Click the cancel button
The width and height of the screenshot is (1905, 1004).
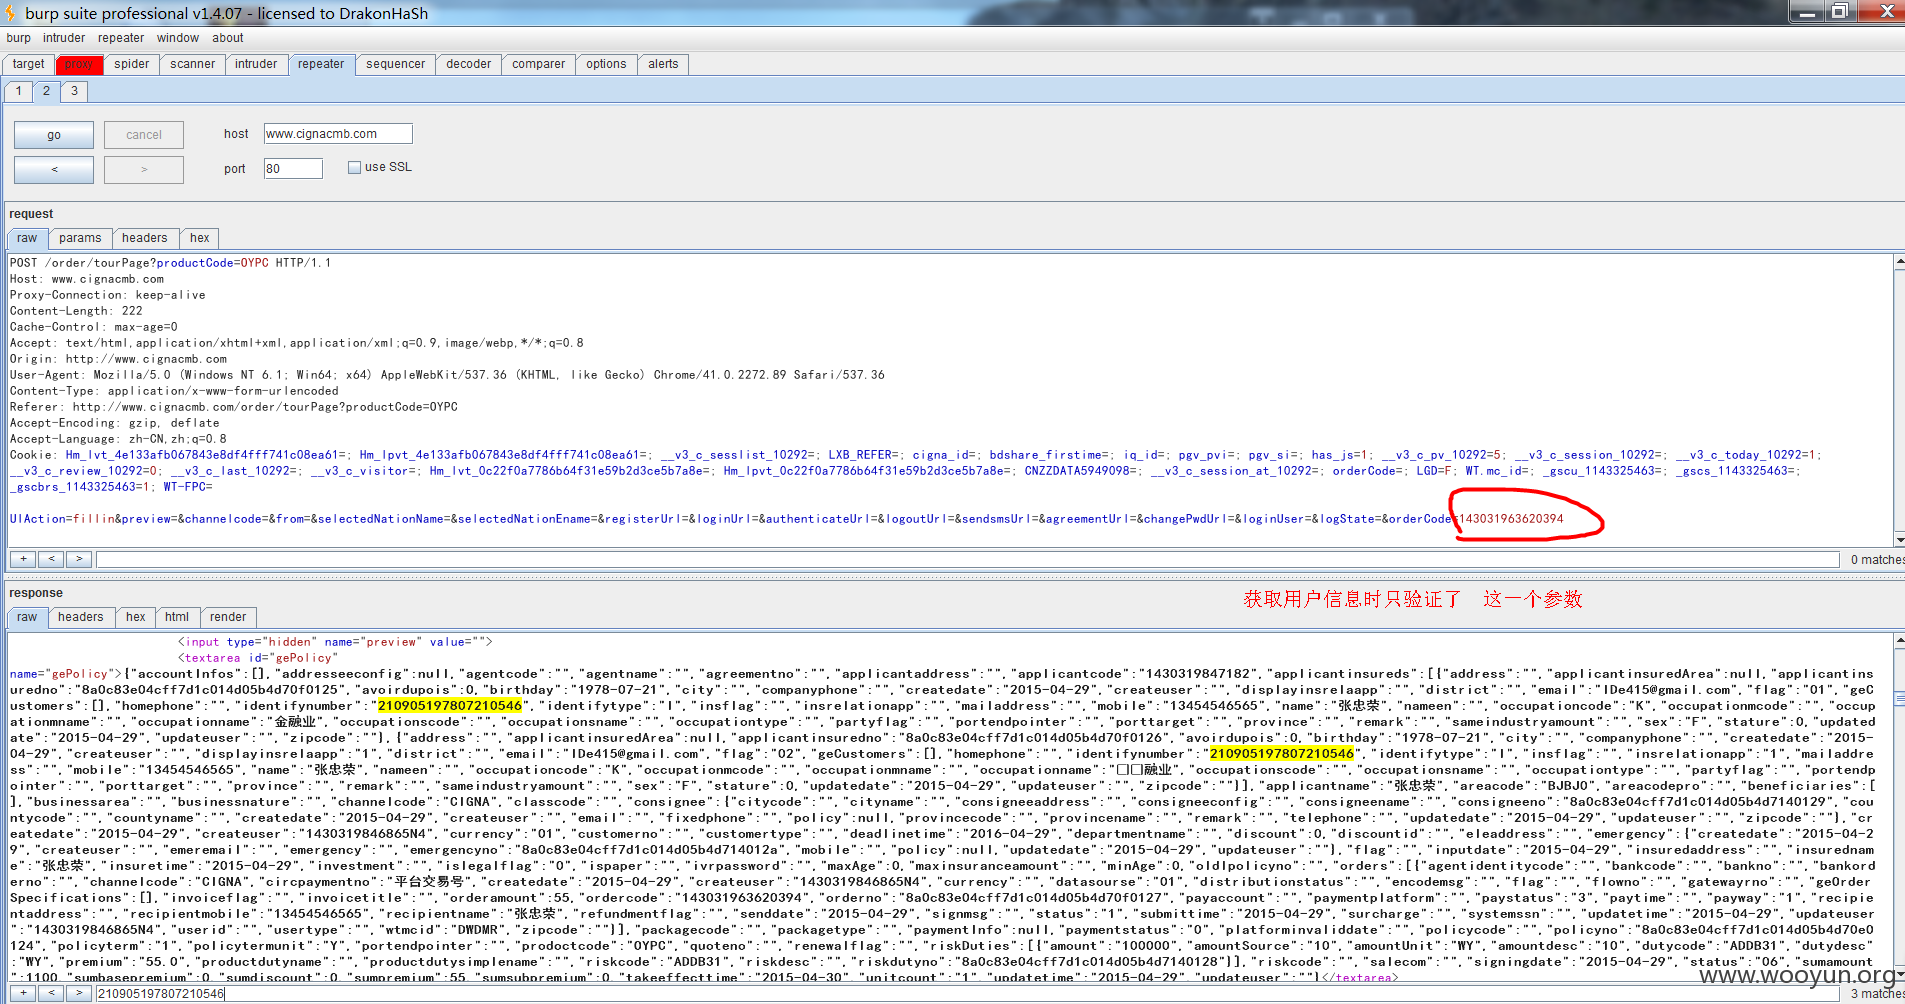click(x=144, y=135)
